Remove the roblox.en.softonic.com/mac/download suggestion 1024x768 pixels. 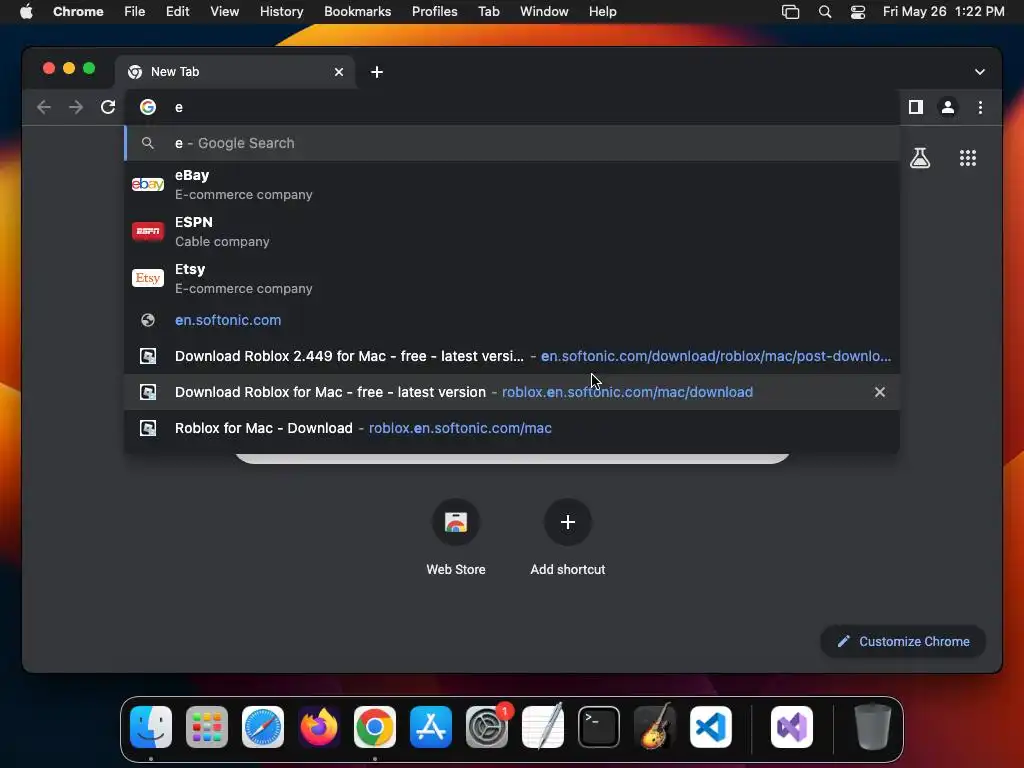(x=879, y=392)
